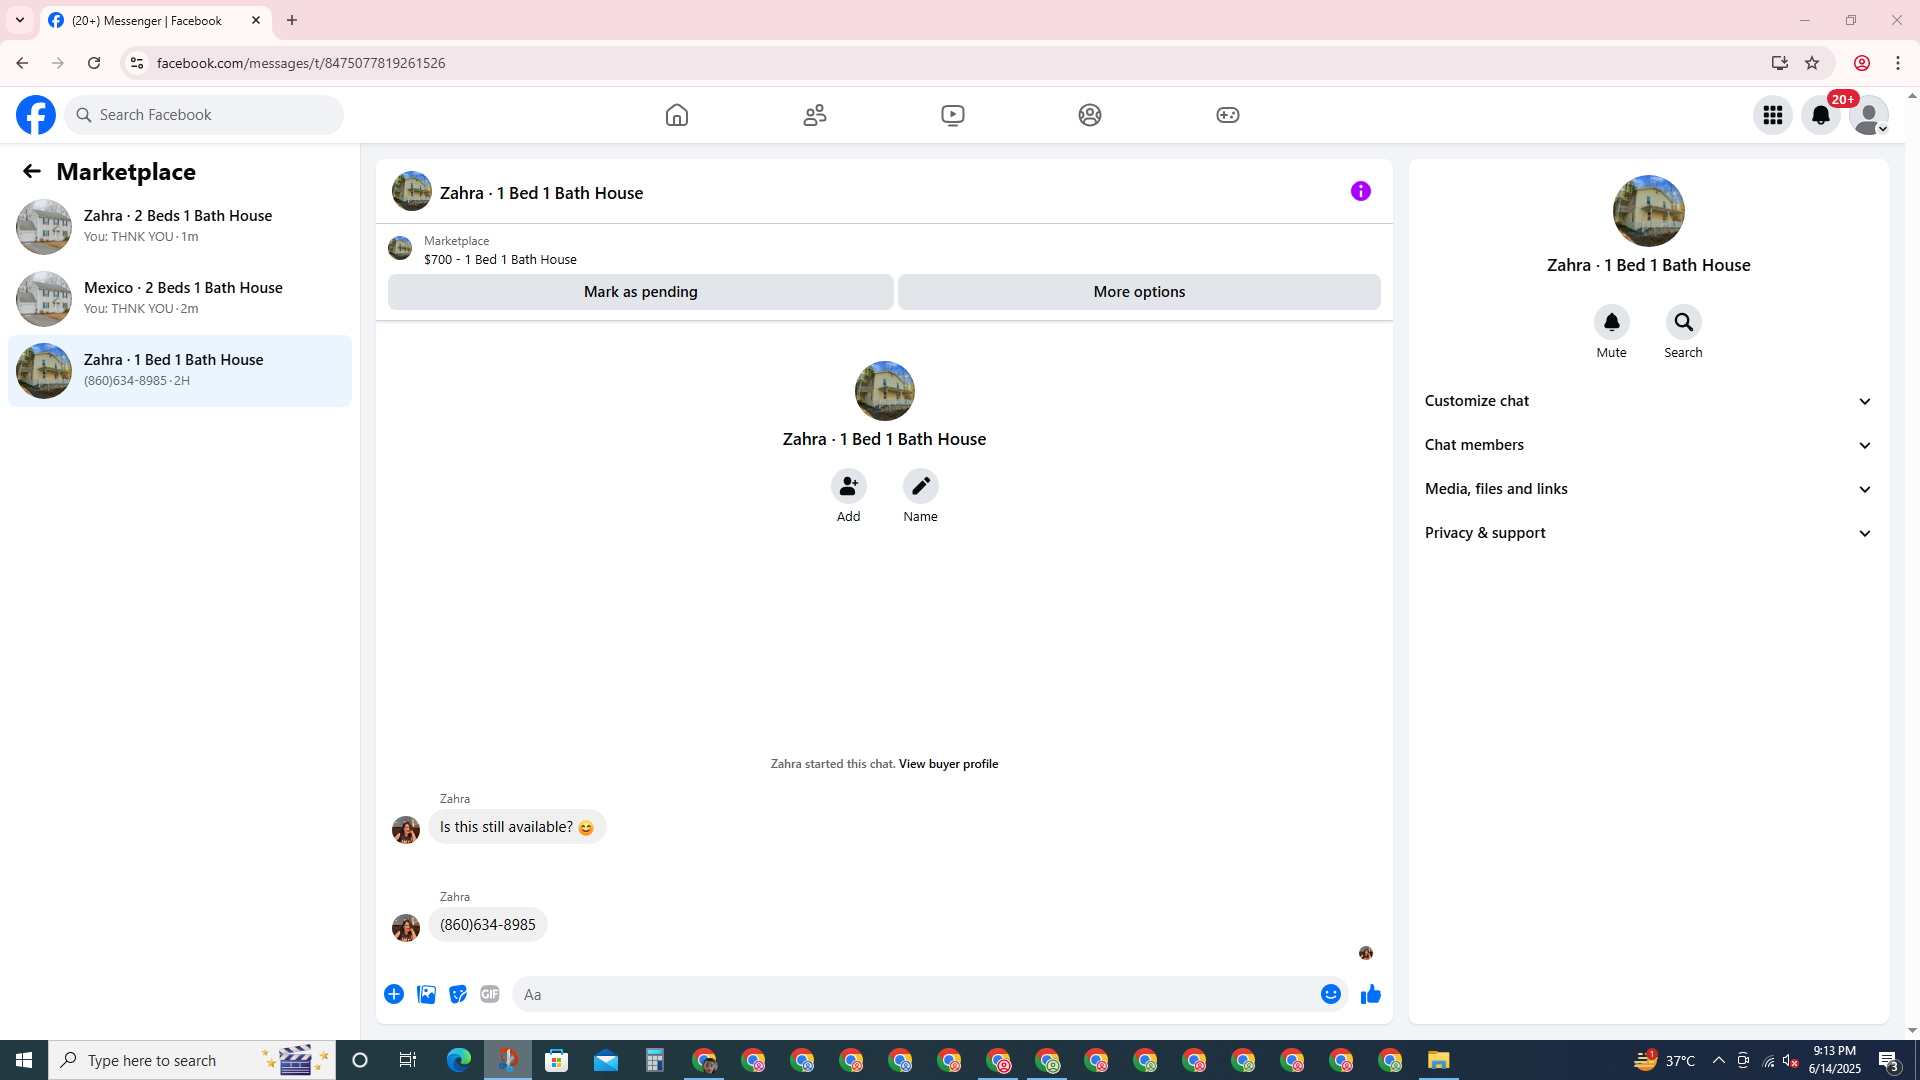The height and width of the screenshot is (1080, 1920).
Task: Open the Video (Watch) tab
Action: 953,115
